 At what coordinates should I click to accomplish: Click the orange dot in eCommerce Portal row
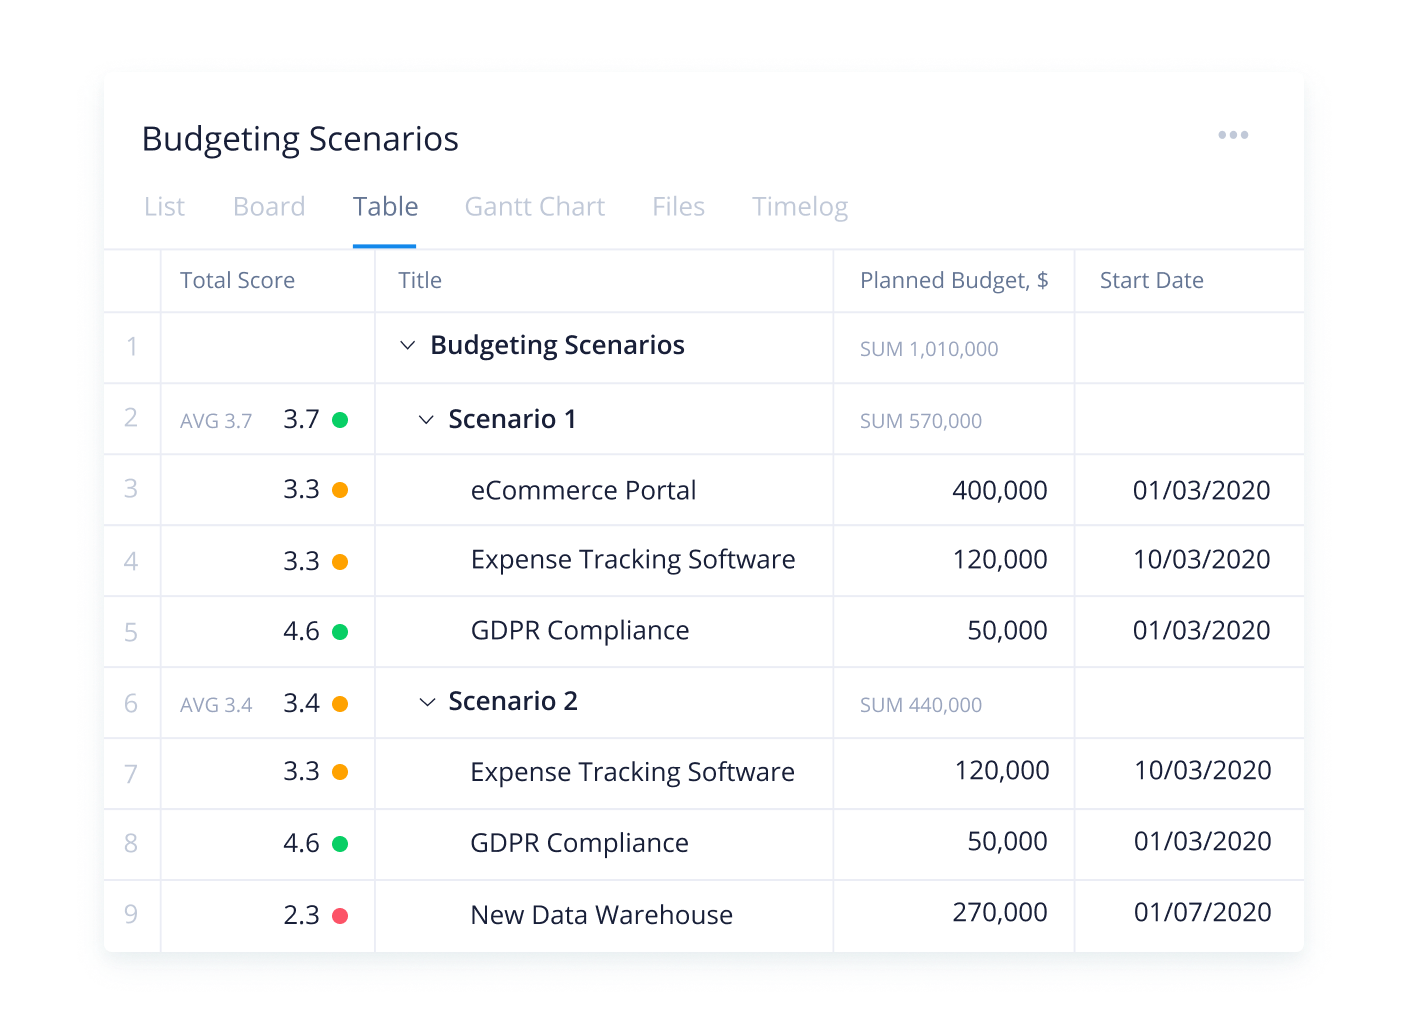click(340, 490)
